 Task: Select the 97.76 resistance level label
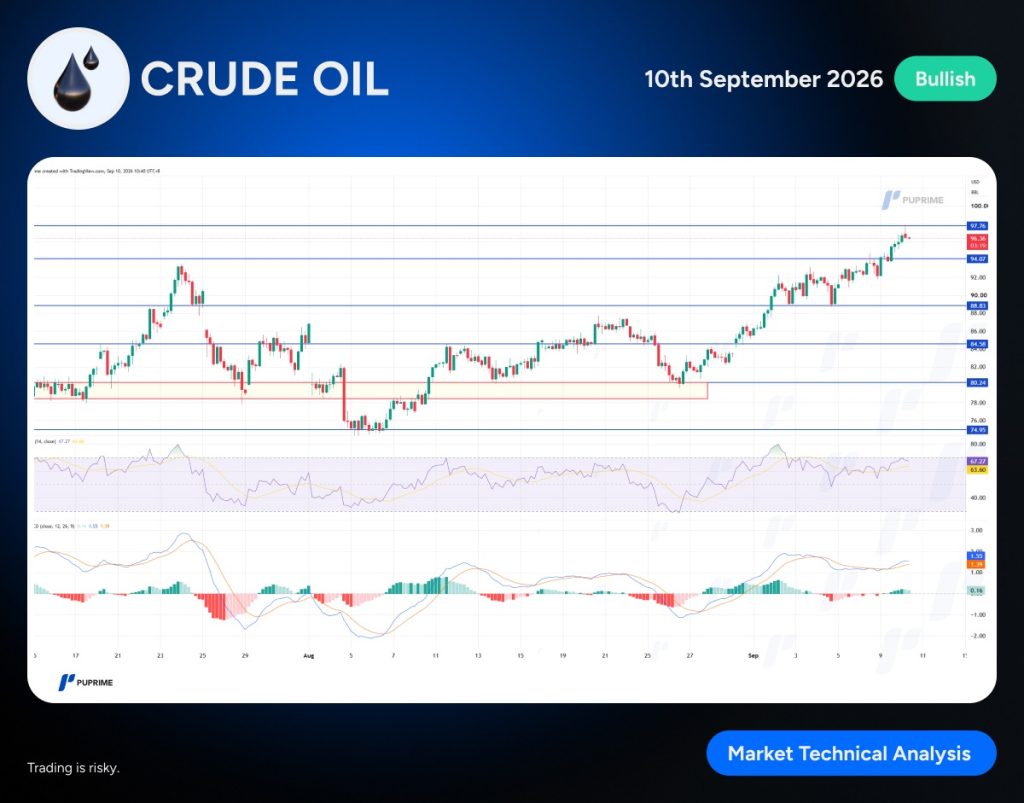978,226
